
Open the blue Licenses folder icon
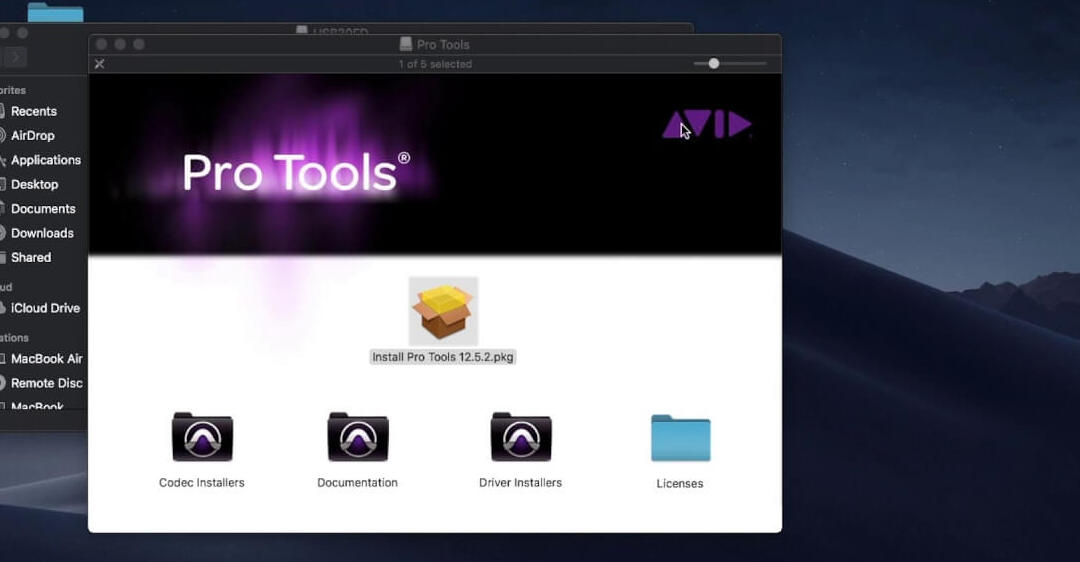coord(681,438)
